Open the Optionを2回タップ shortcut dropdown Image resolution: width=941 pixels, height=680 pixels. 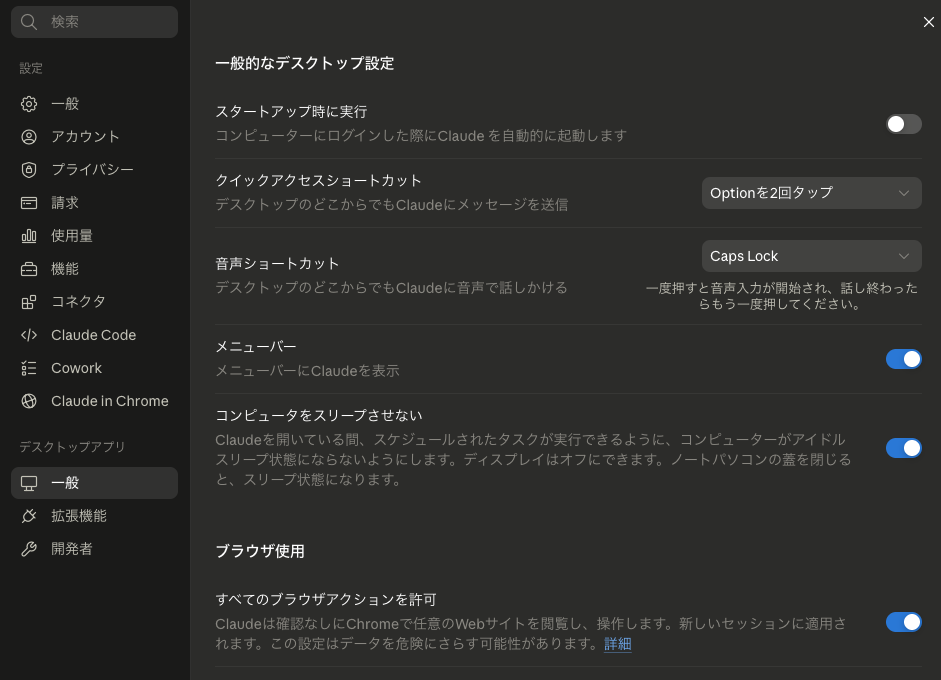click(811, 193)
